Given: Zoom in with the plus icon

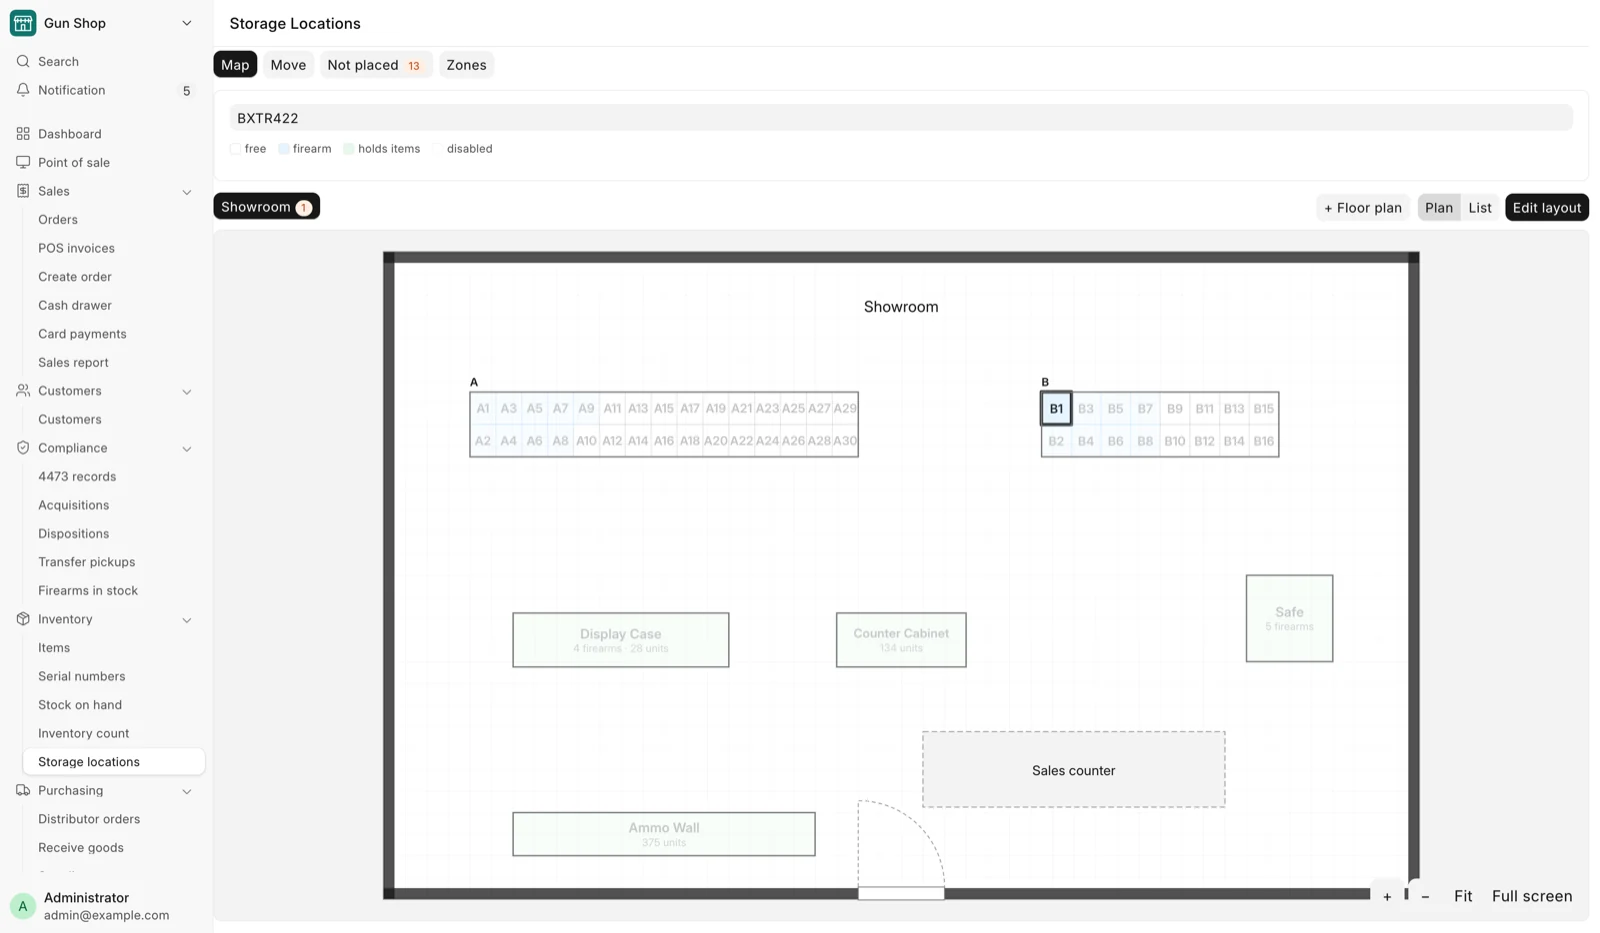Looking at the screenshot, I should [x=1387, y=897].
